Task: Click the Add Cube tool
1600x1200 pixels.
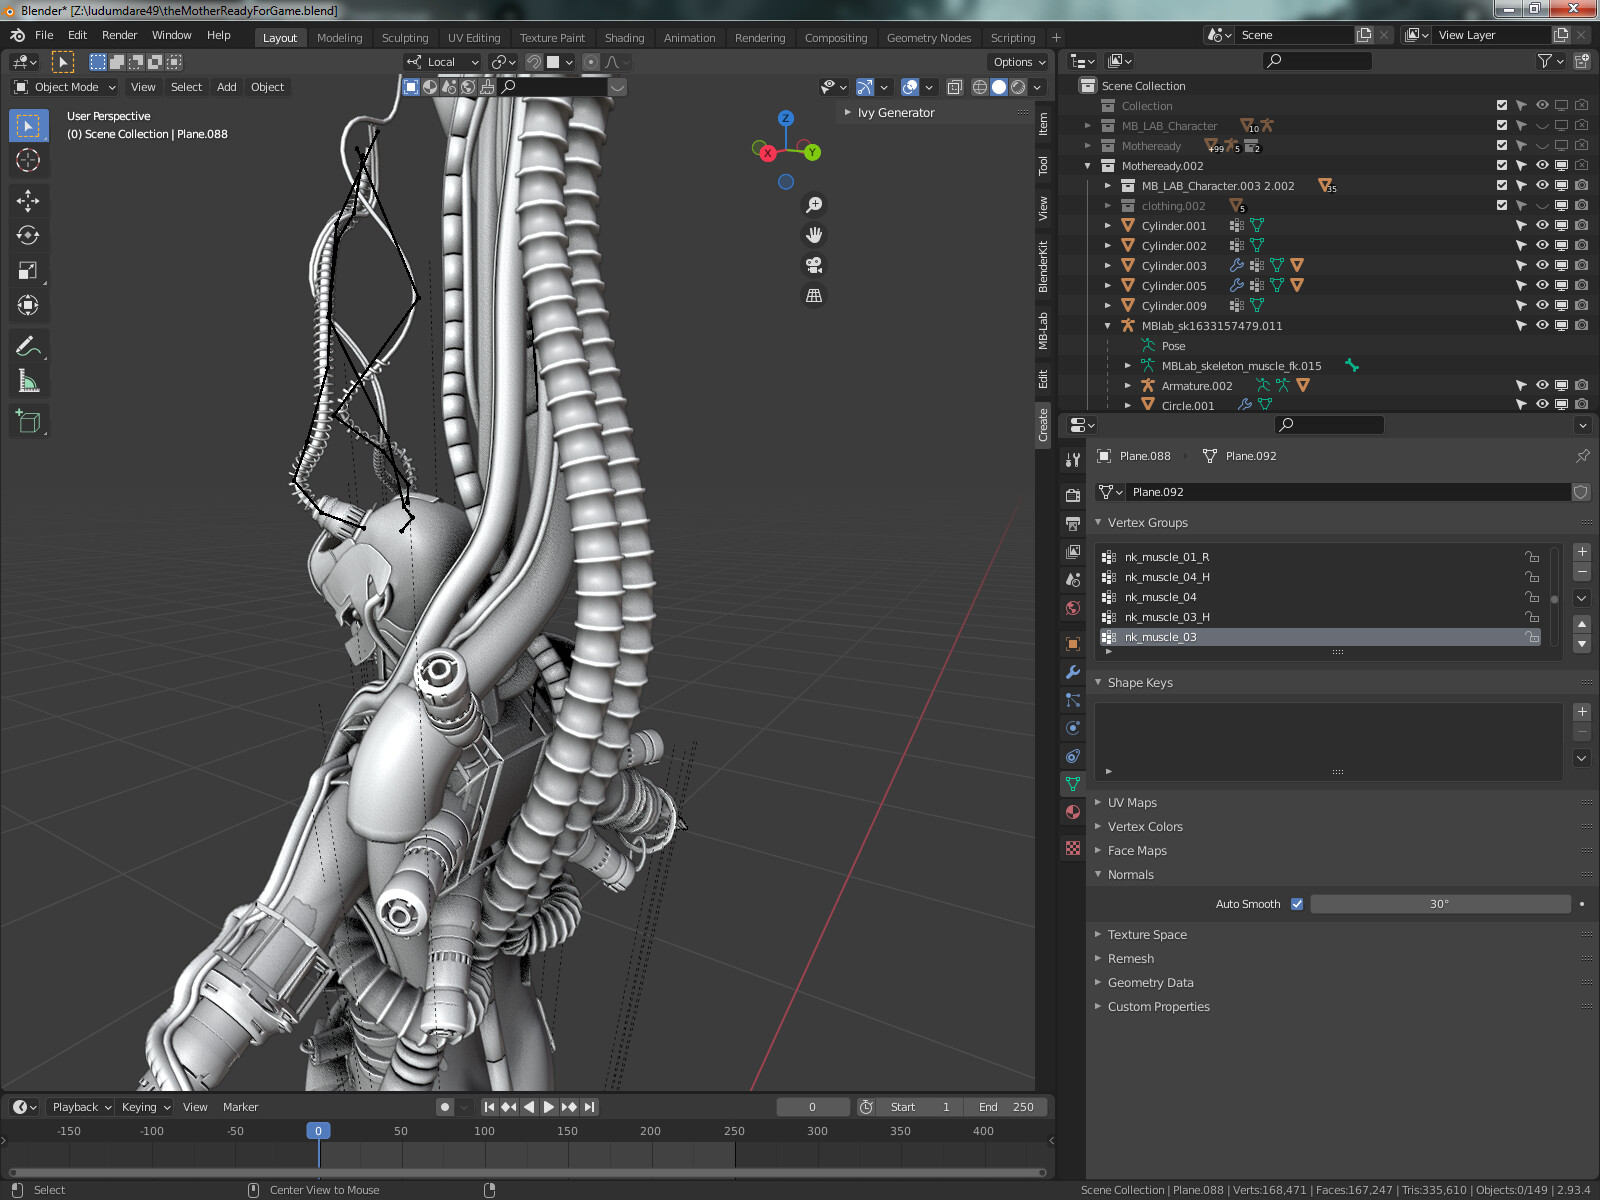Action: (28, 422)
